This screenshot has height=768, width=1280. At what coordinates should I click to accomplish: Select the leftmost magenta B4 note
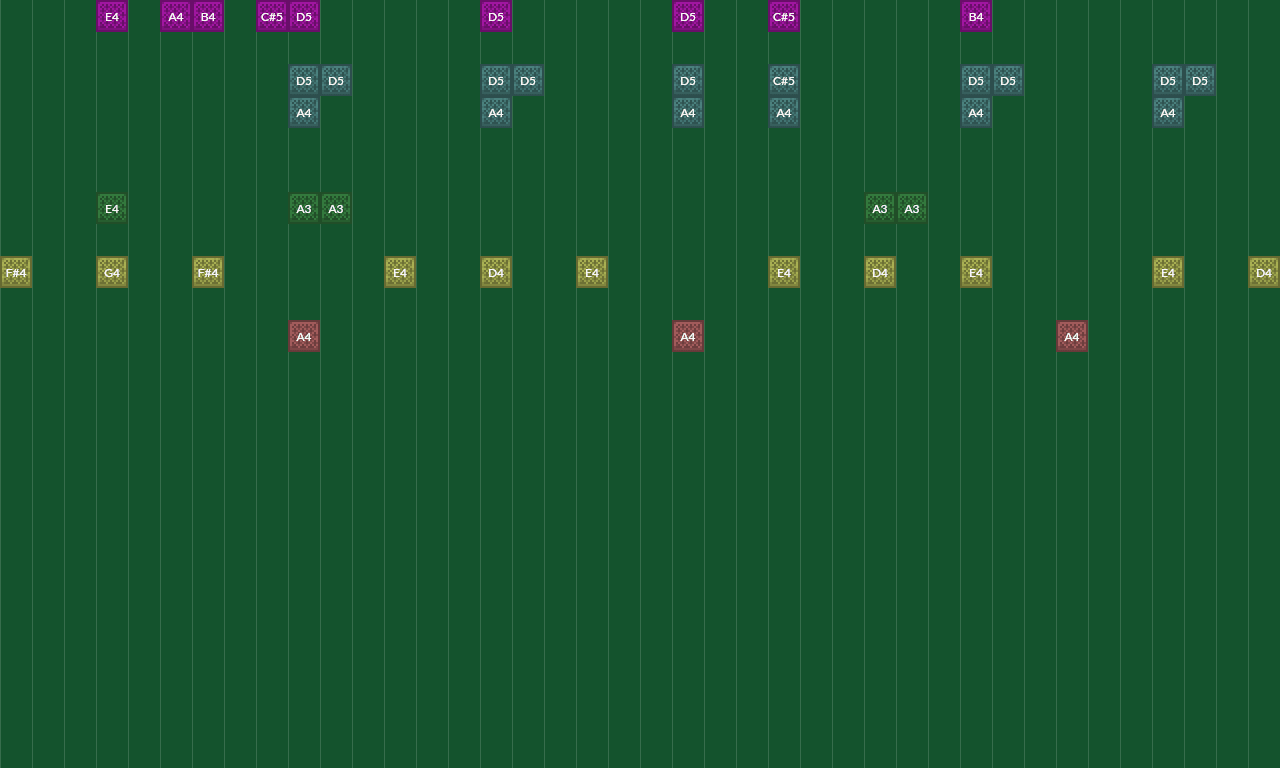click(208, 16)
